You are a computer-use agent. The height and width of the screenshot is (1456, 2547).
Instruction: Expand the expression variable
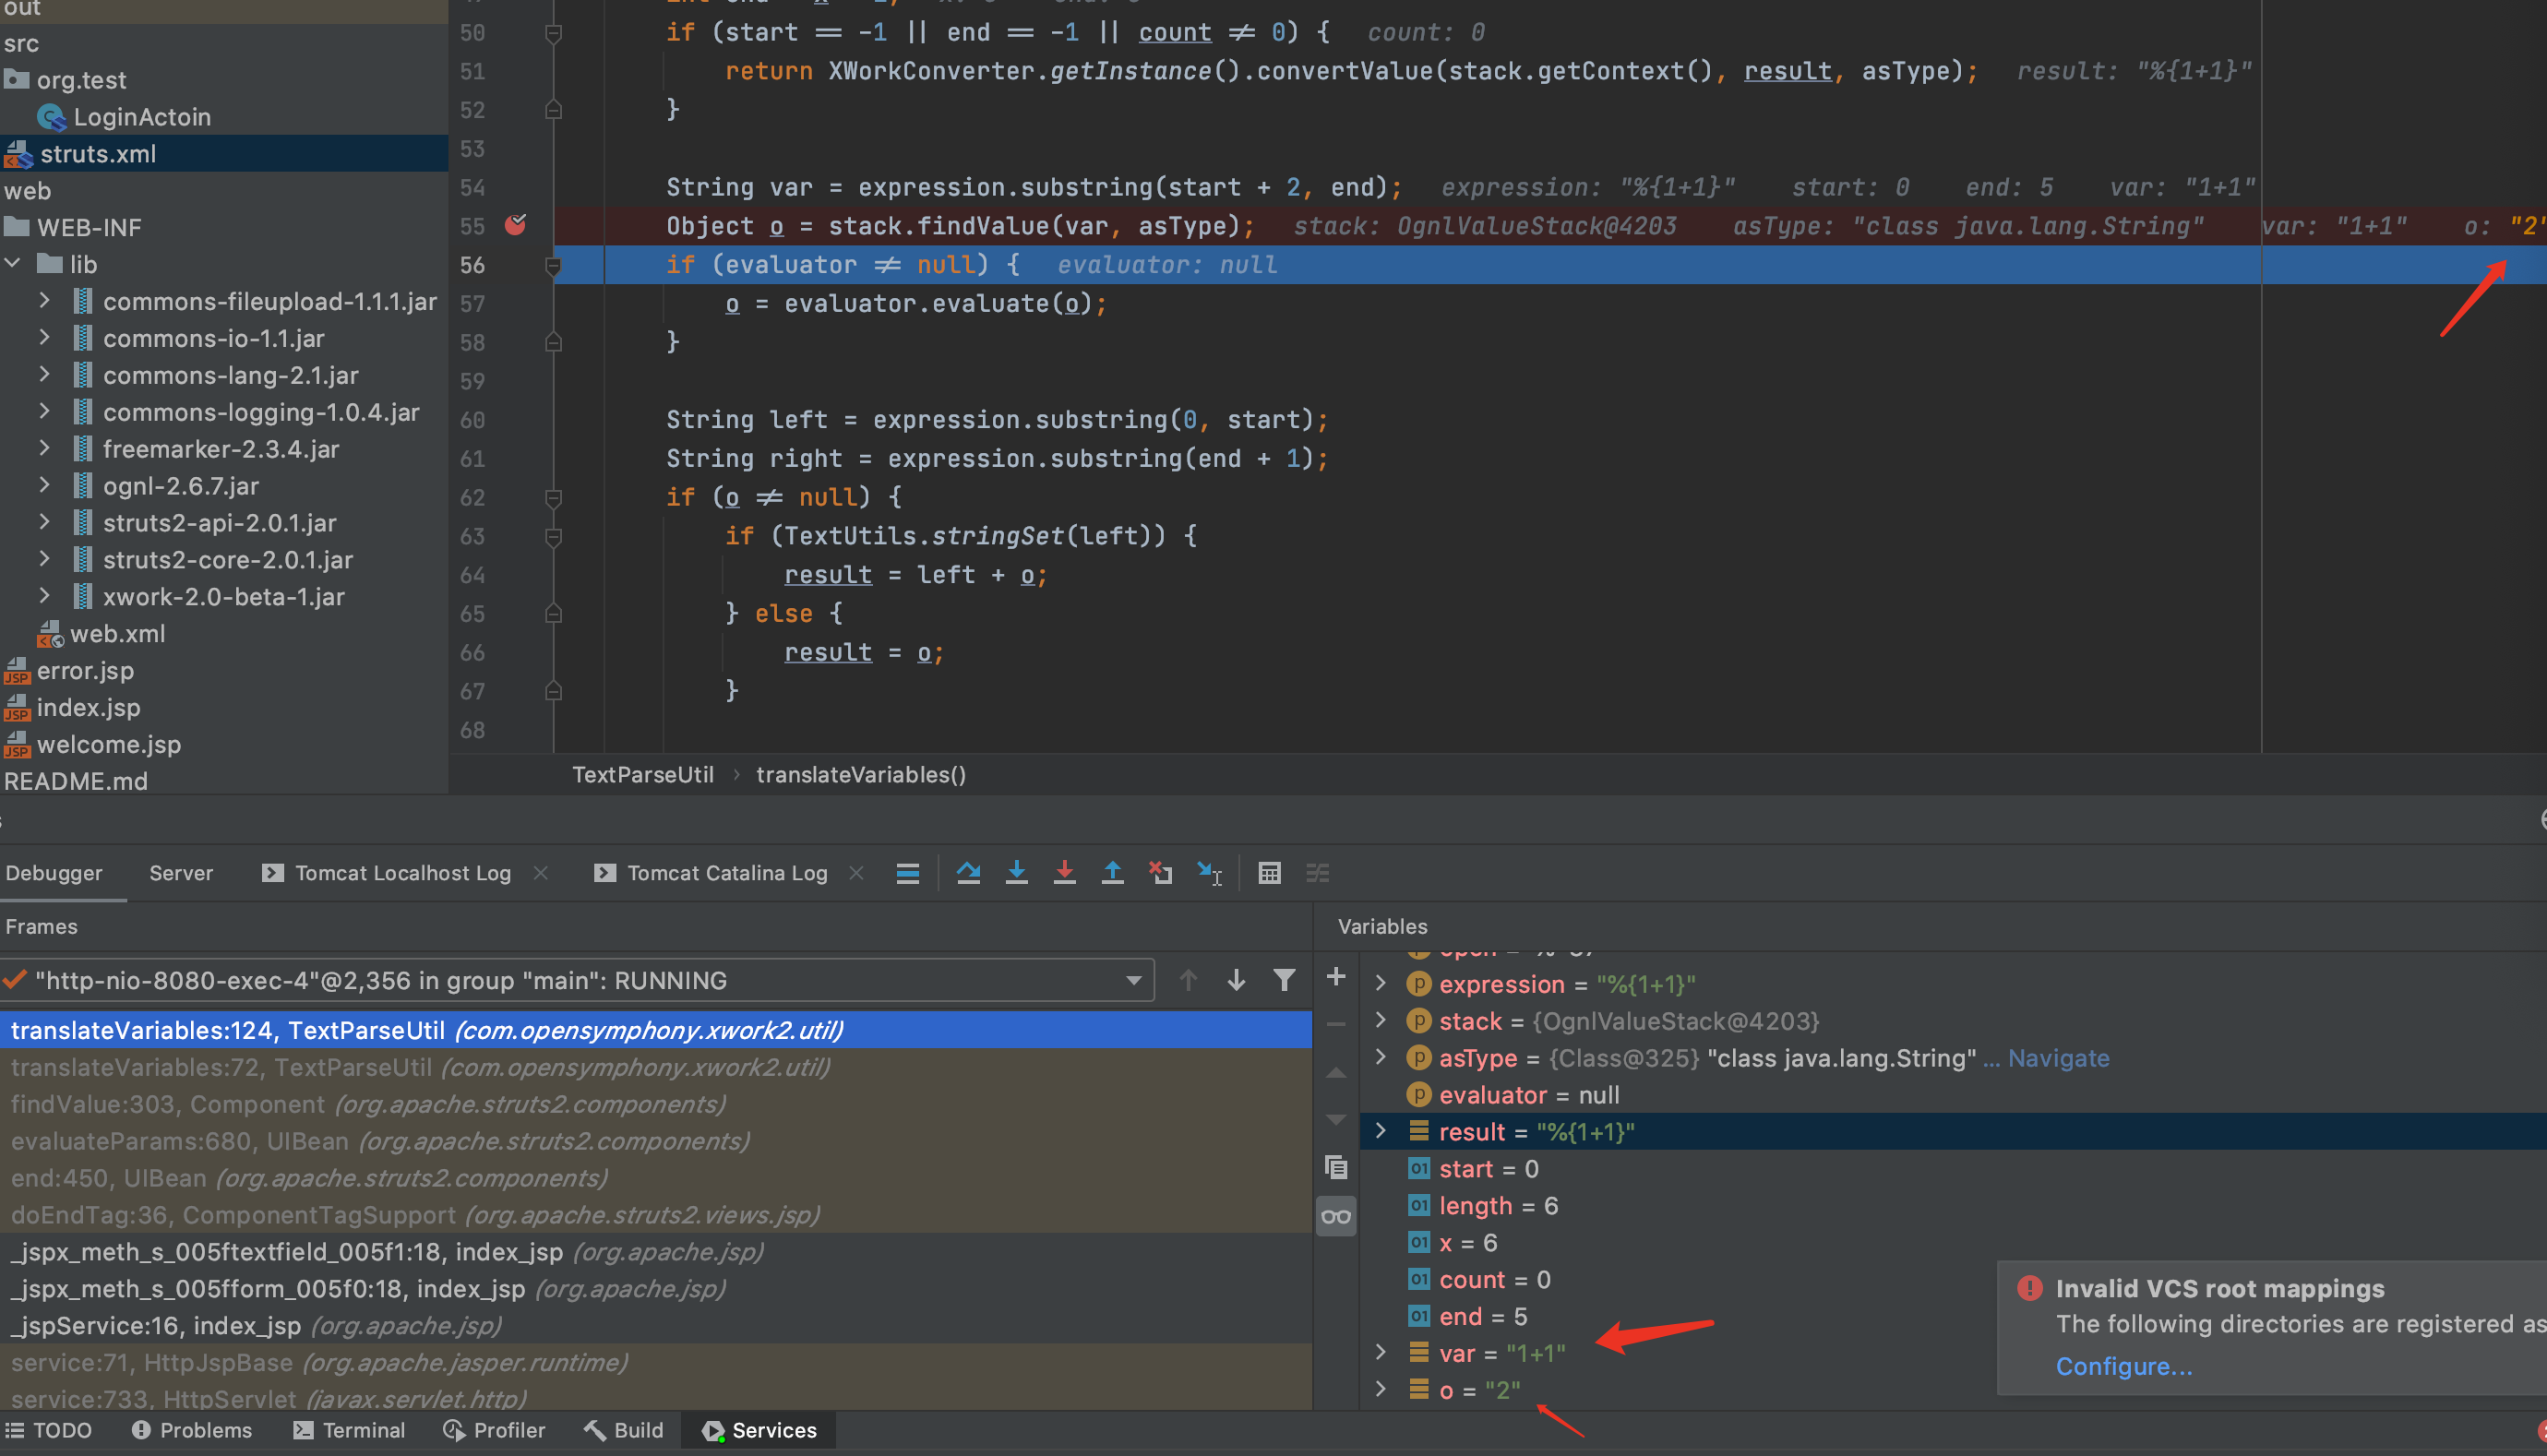click(x=1381, y=983)
